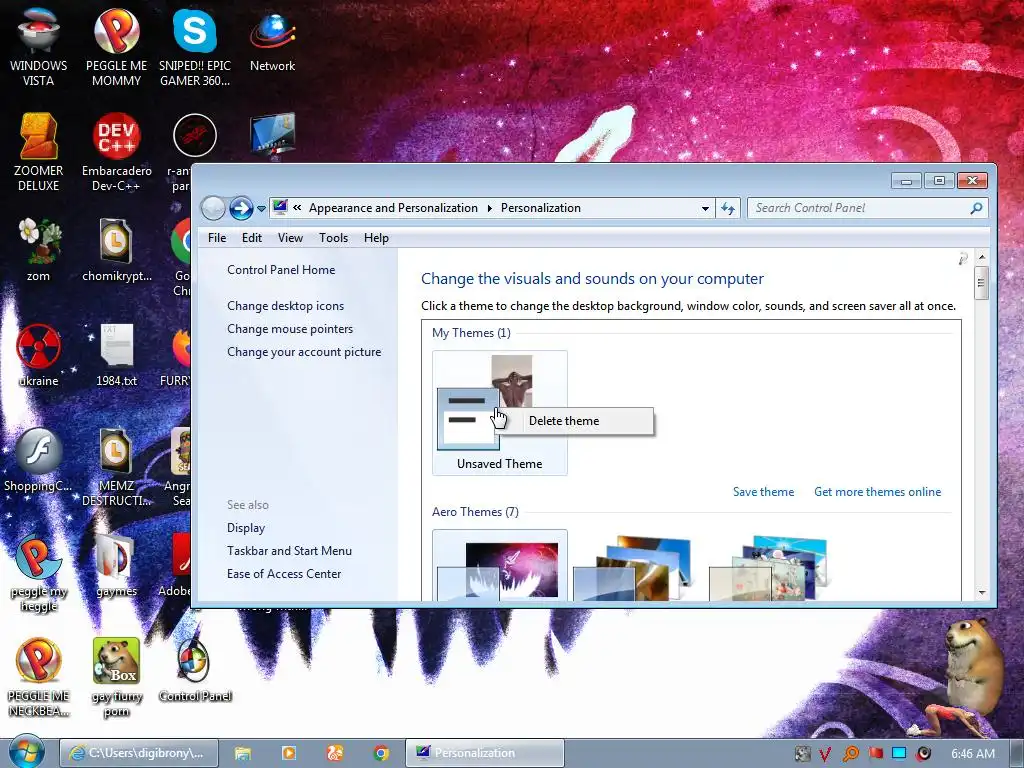Image resolution: width=1024 pixels, height=768 pixels.
Task: Select the third Aero theme with cartoon characters
Action: [x=768, y=568]
